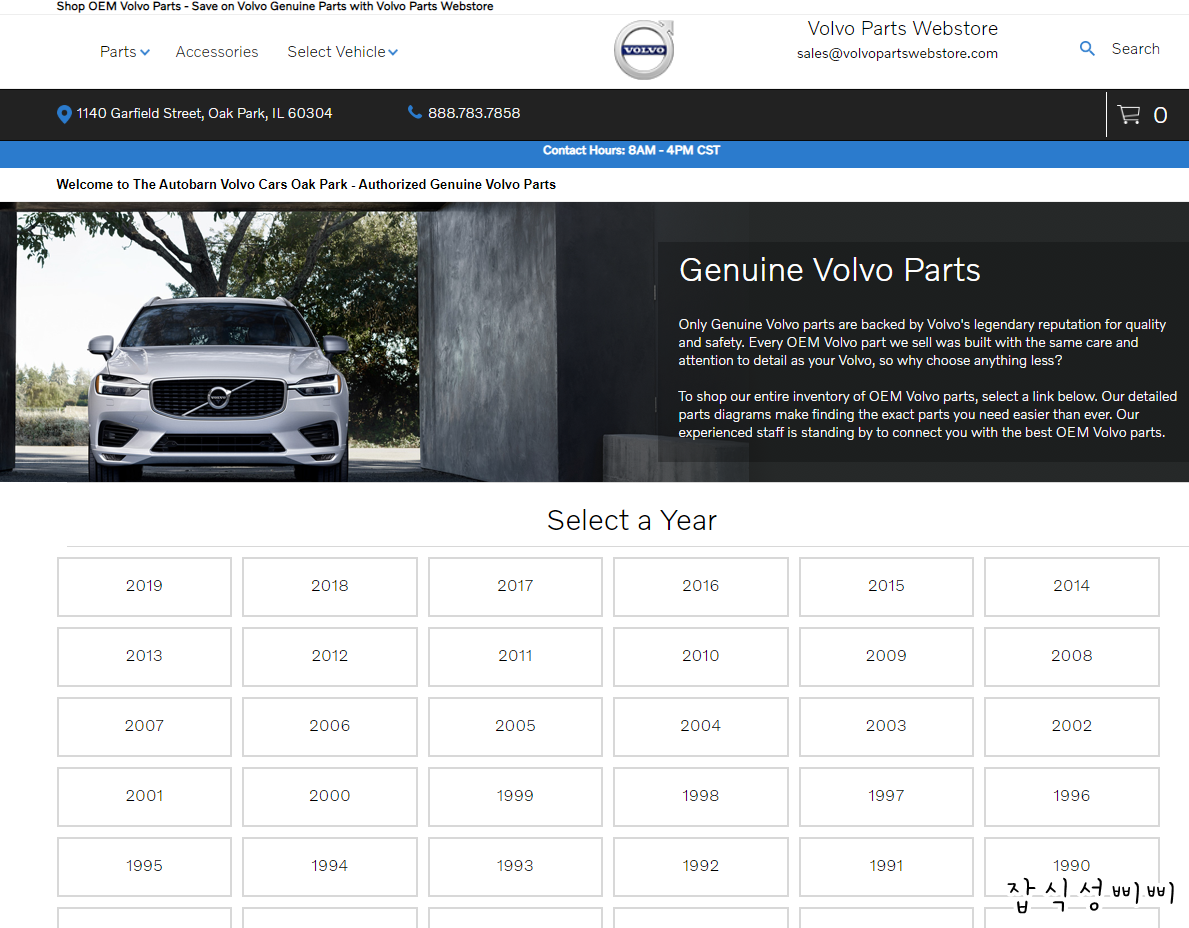Screen dimensions: 1189x928
Task: Click the 1140 Garfield Street address
Action: [x=204, y=113]
